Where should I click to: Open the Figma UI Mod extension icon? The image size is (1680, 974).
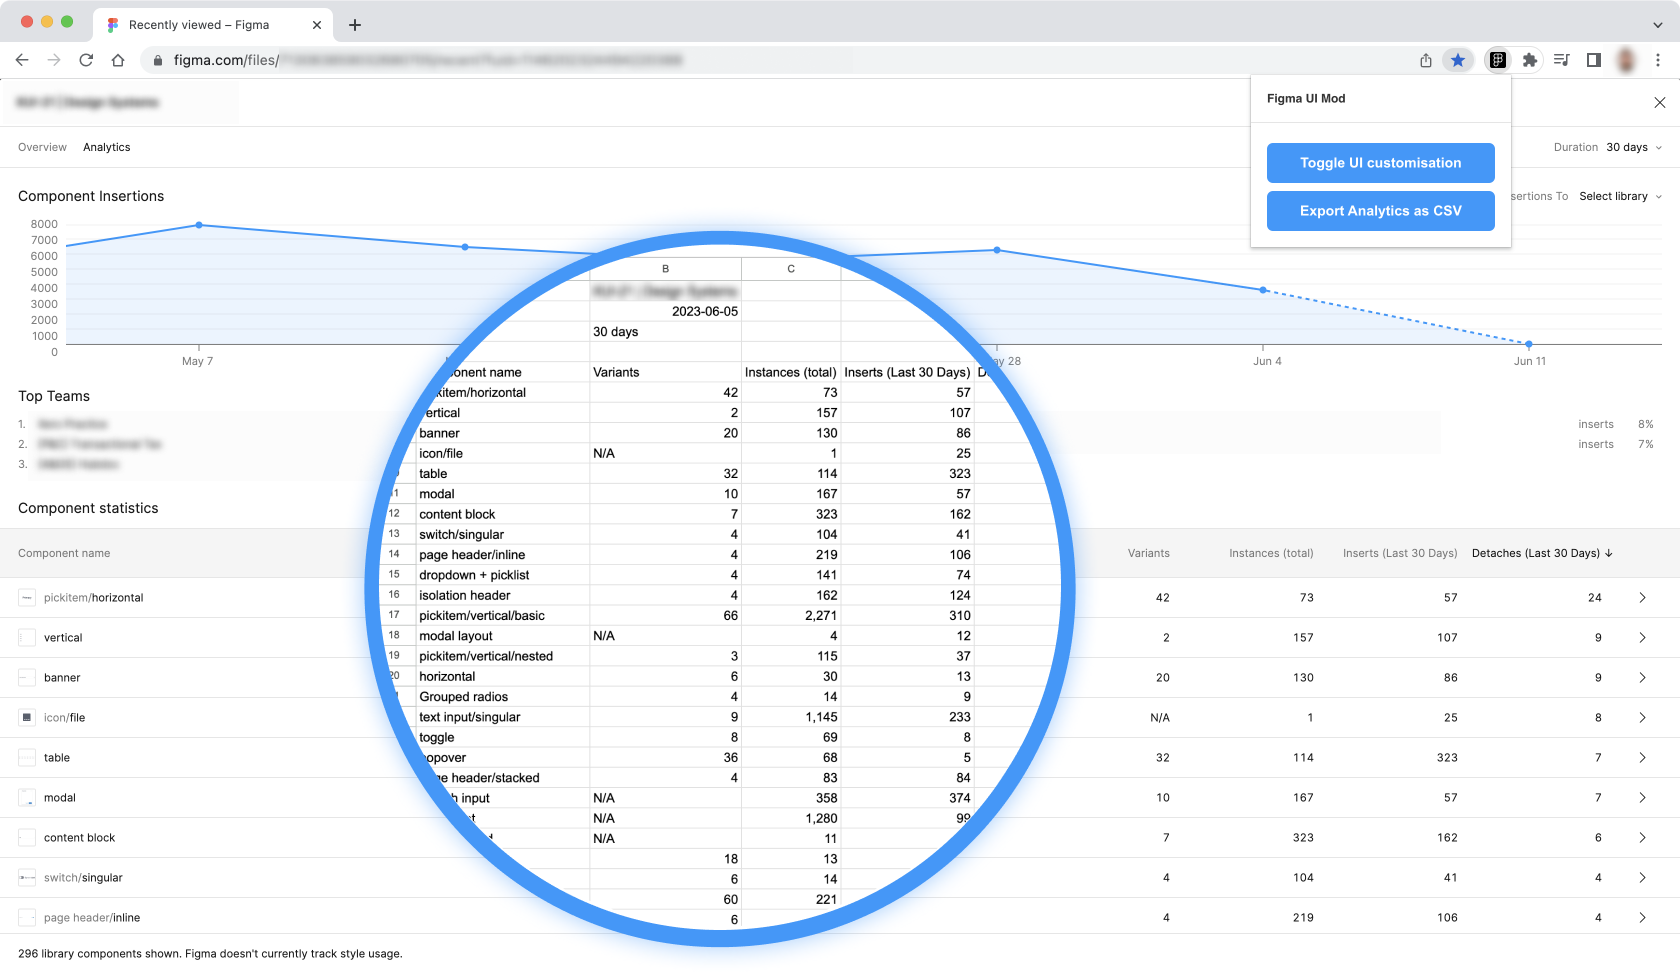point(1498,60)
